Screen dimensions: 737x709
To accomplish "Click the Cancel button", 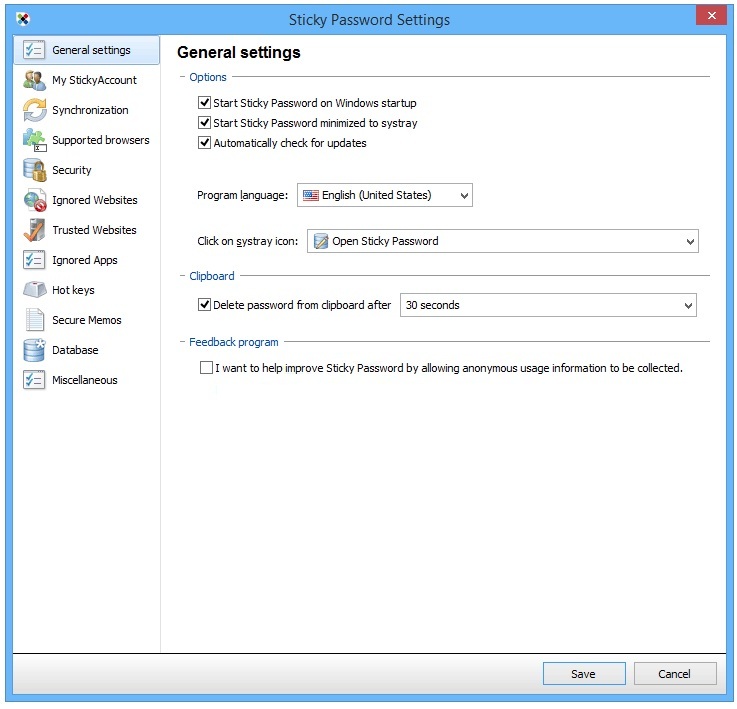I will click(674, 674).
